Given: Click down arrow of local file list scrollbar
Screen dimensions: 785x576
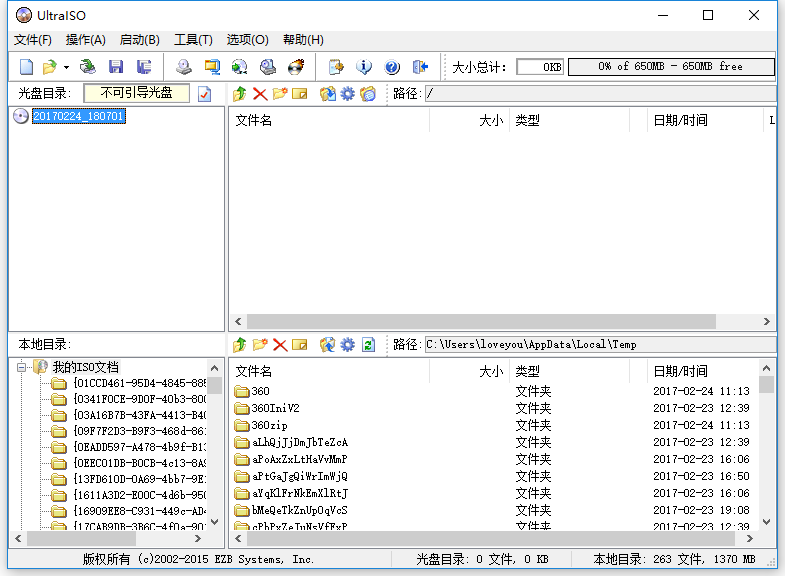Looking at the screenshot, I should click(766, 522).
